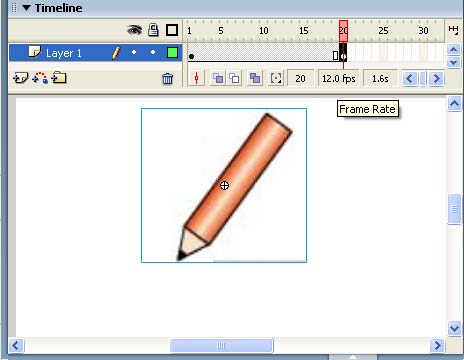Image resolution: width=464 pixels, height=360 pixels.
Task: Collapse the Timeline panel triangle
Action: tap(26, 8)
